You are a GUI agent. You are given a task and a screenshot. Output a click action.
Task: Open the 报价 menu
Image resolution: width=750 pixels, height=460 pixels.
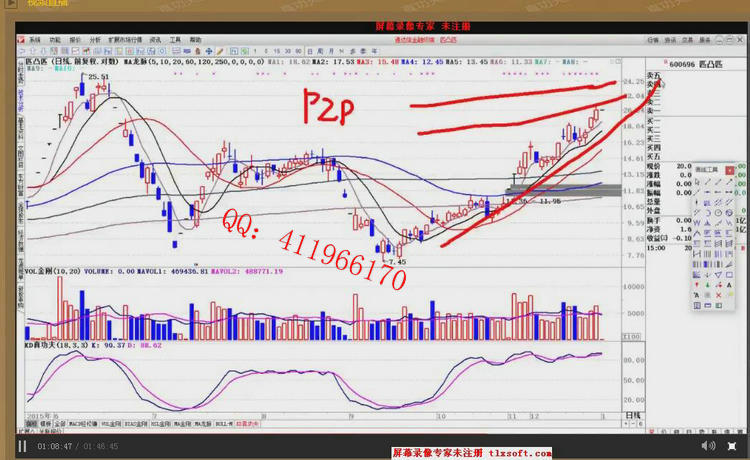75,40
